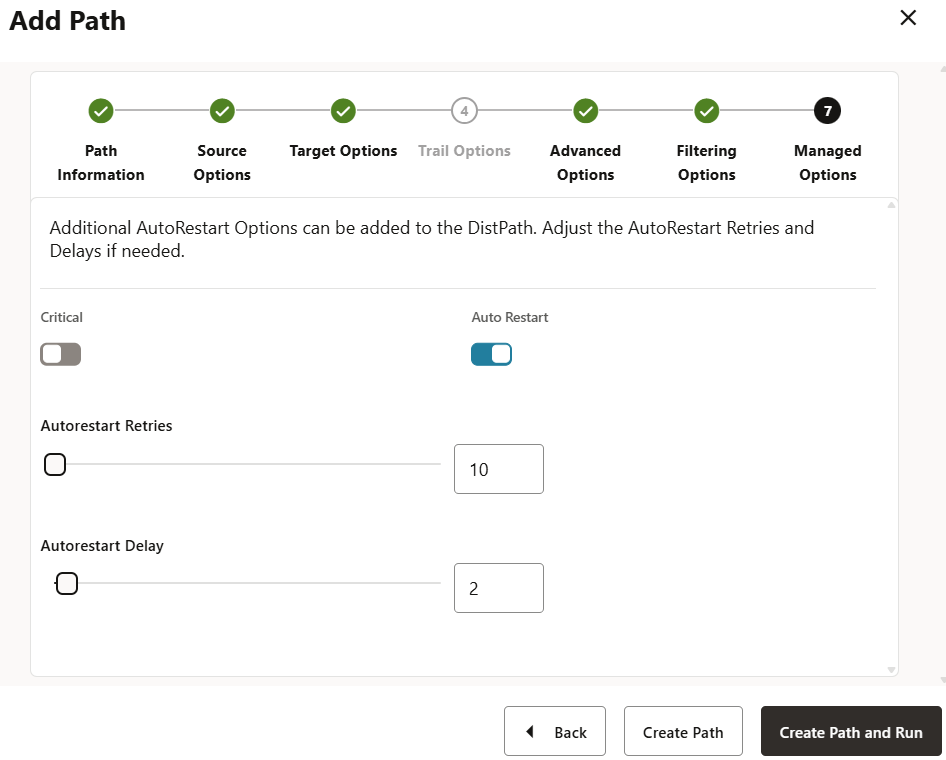Click the Autorestart Retries value field

(x=498, y=469)
